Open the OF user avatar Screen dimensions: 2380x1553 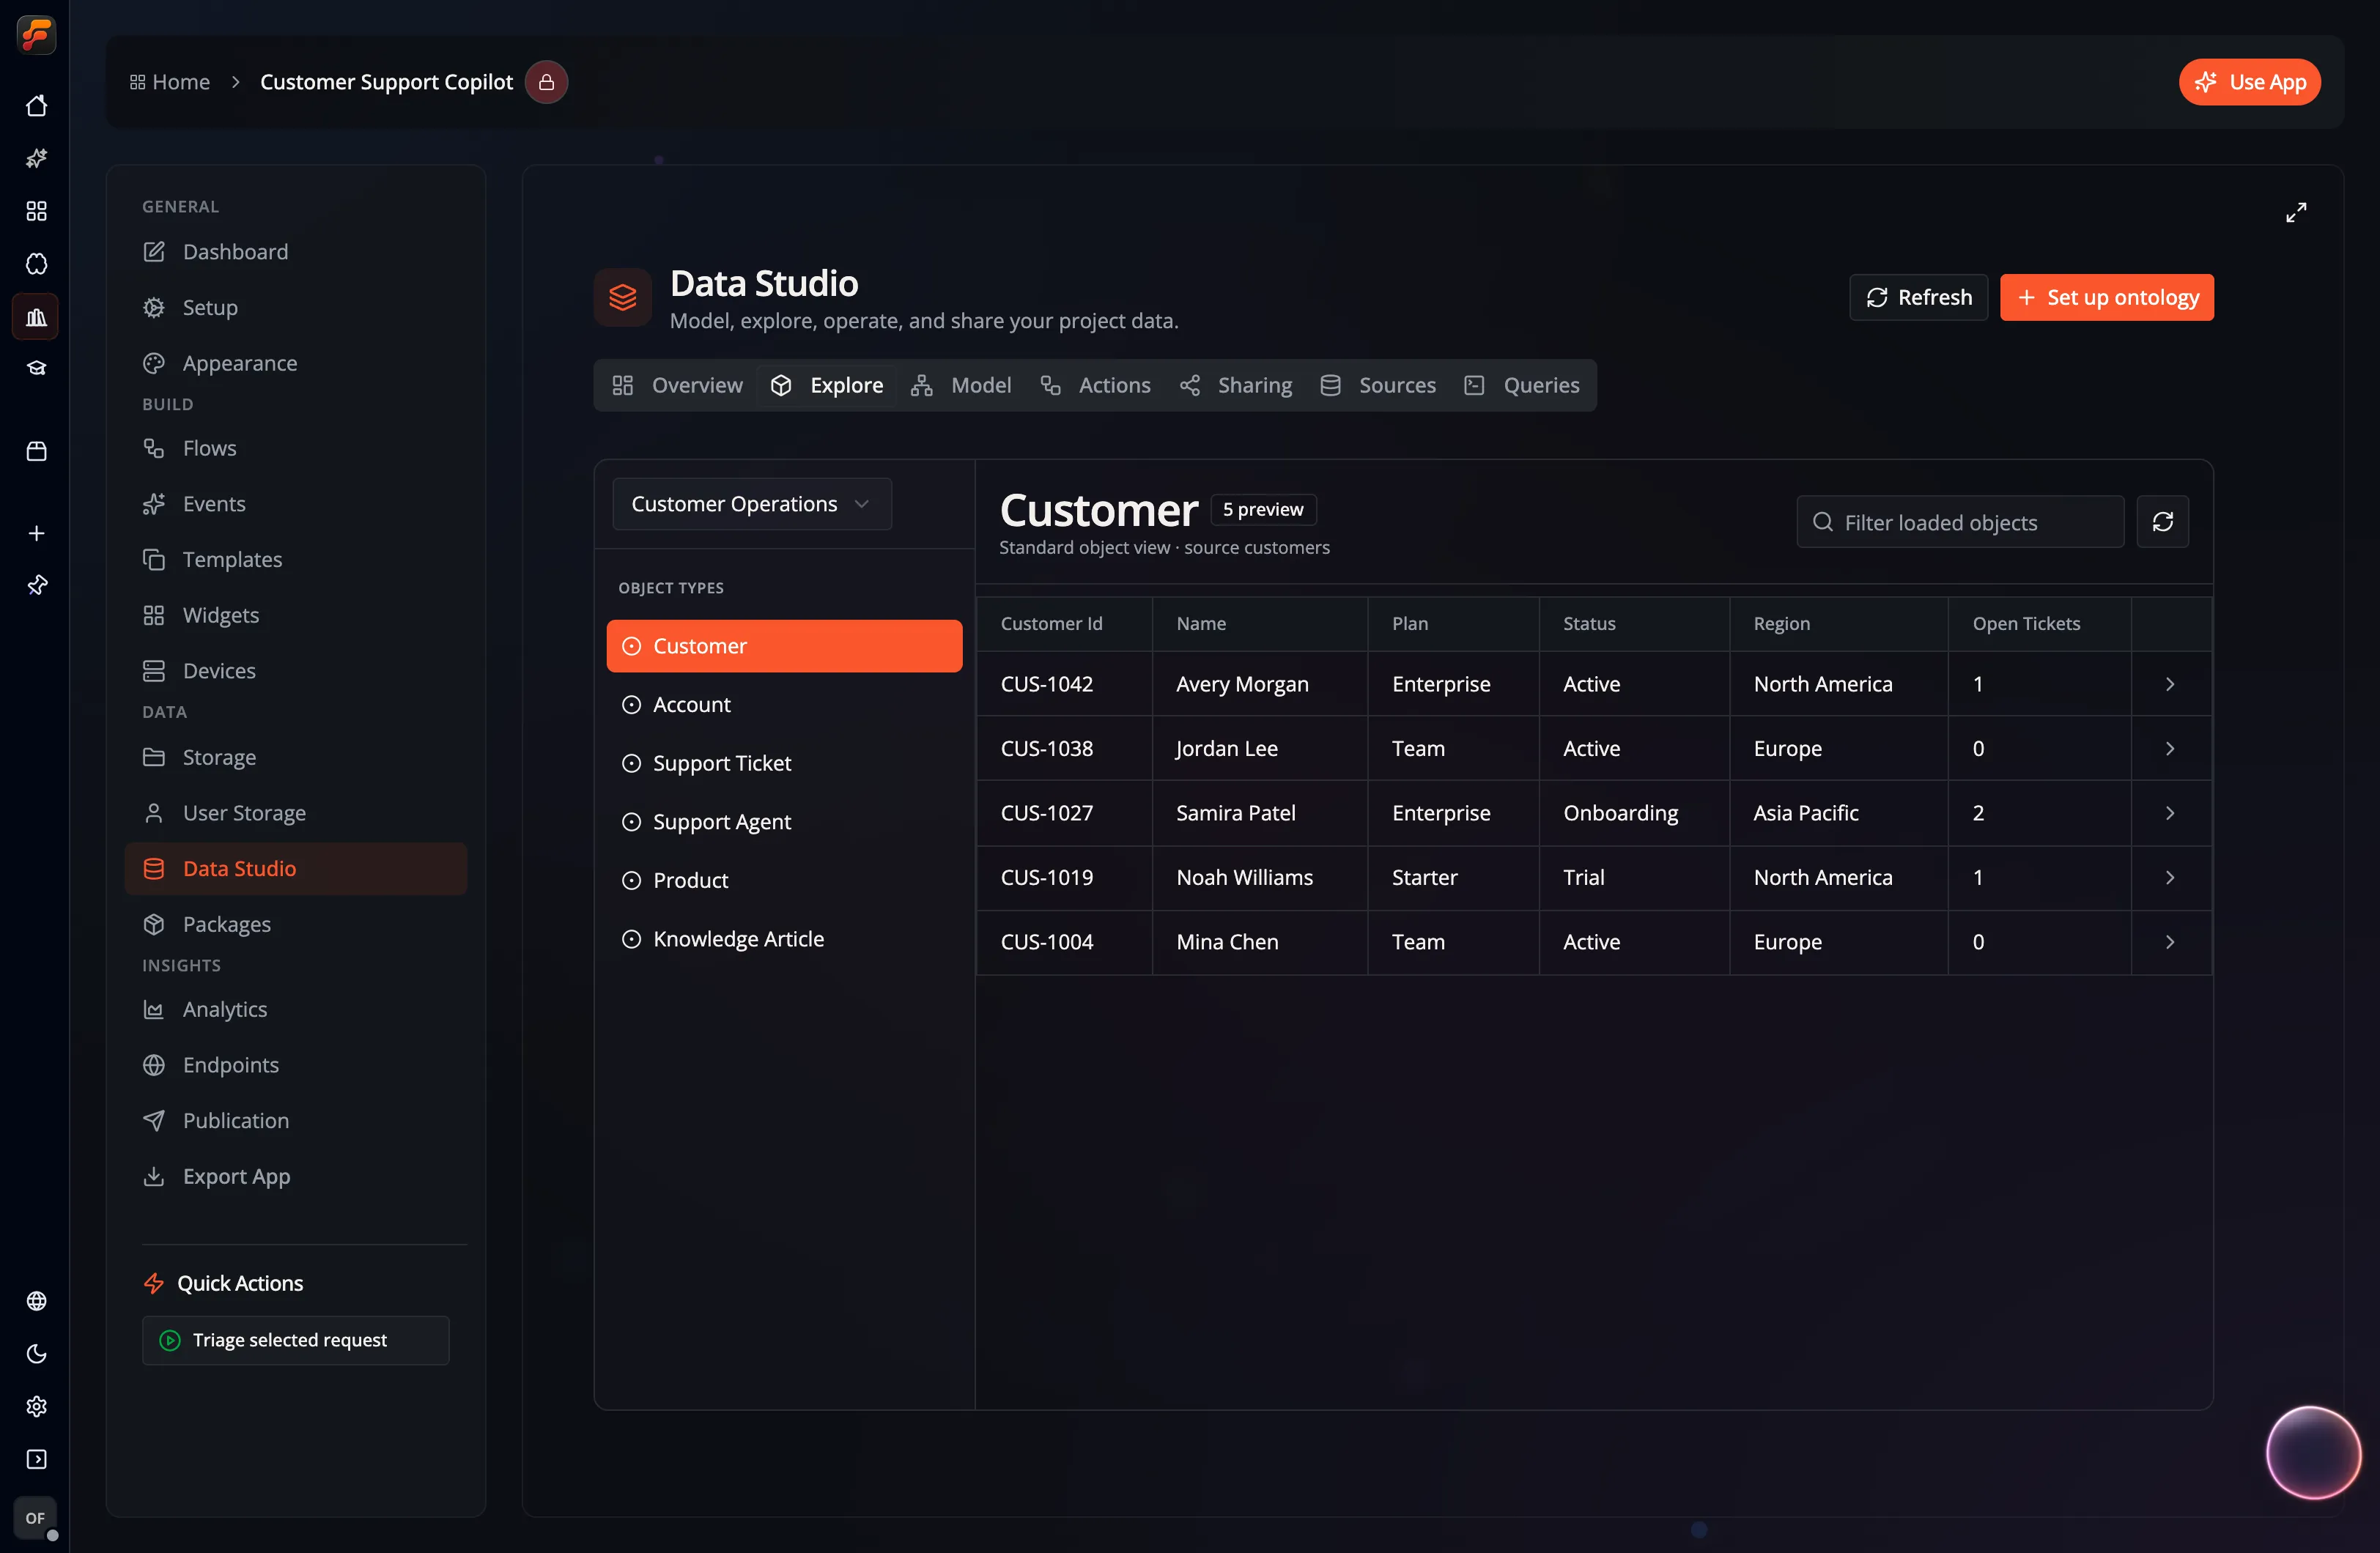[x=36, y=1518]
